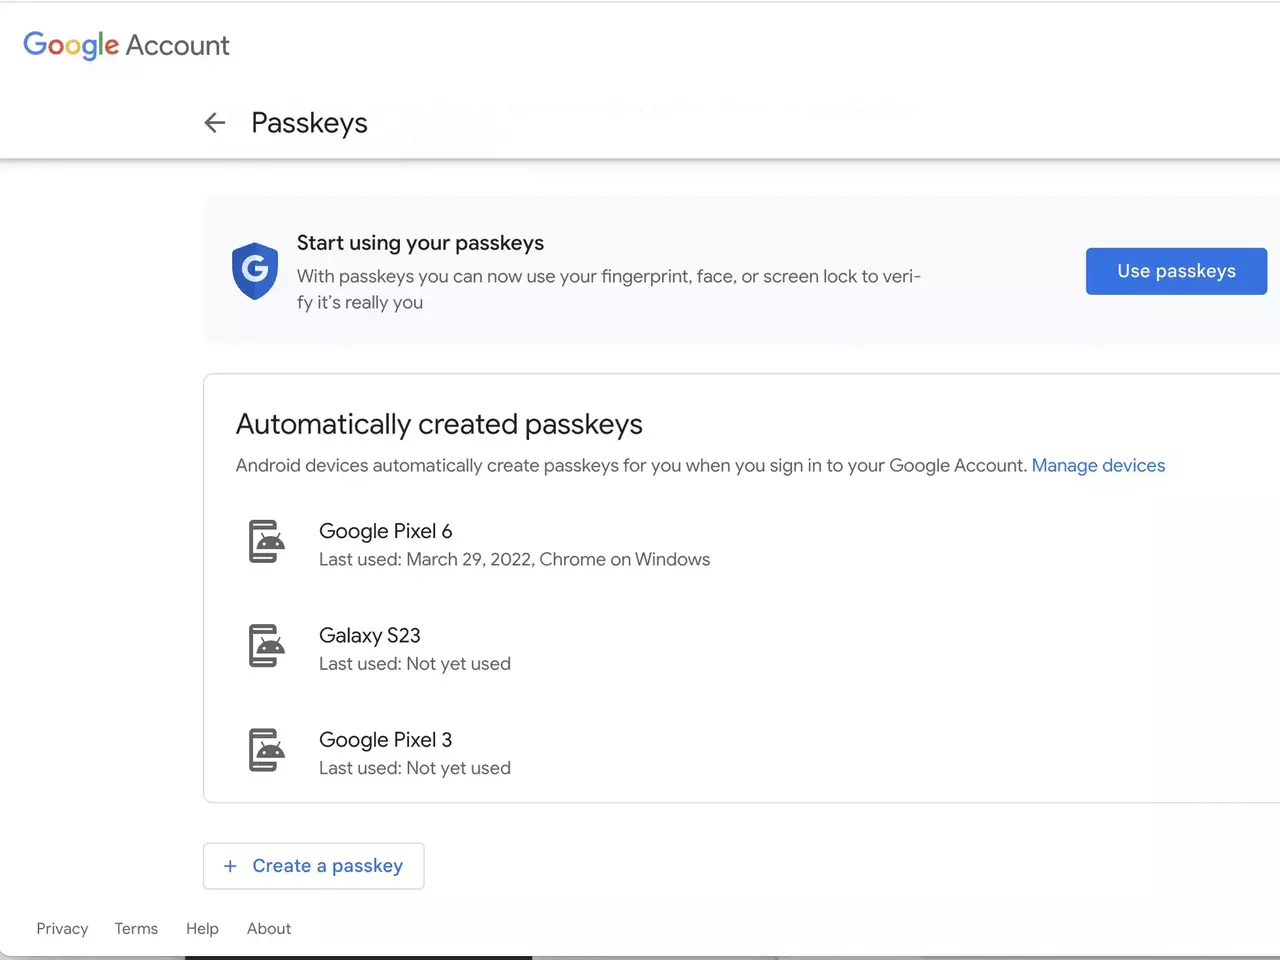Select the Google Pixel 3 device icon
Screen dimensions: 1280x960
[x=267, y=750]
